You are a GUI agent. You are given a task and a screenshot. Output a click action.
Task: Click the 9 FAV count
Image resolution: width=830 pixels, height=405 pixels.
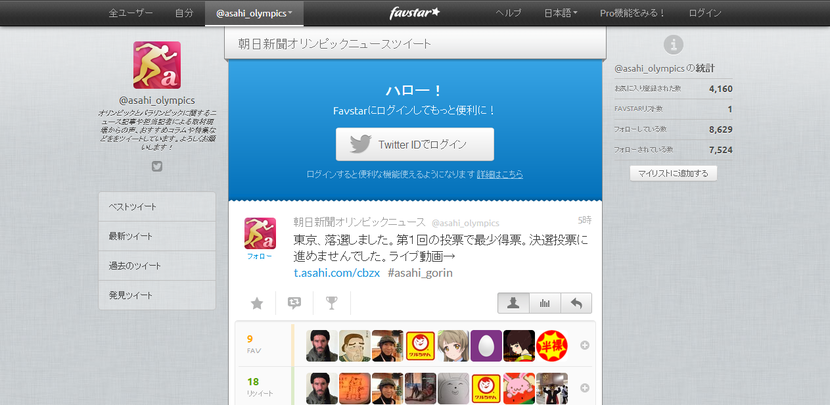coord(250,339)
